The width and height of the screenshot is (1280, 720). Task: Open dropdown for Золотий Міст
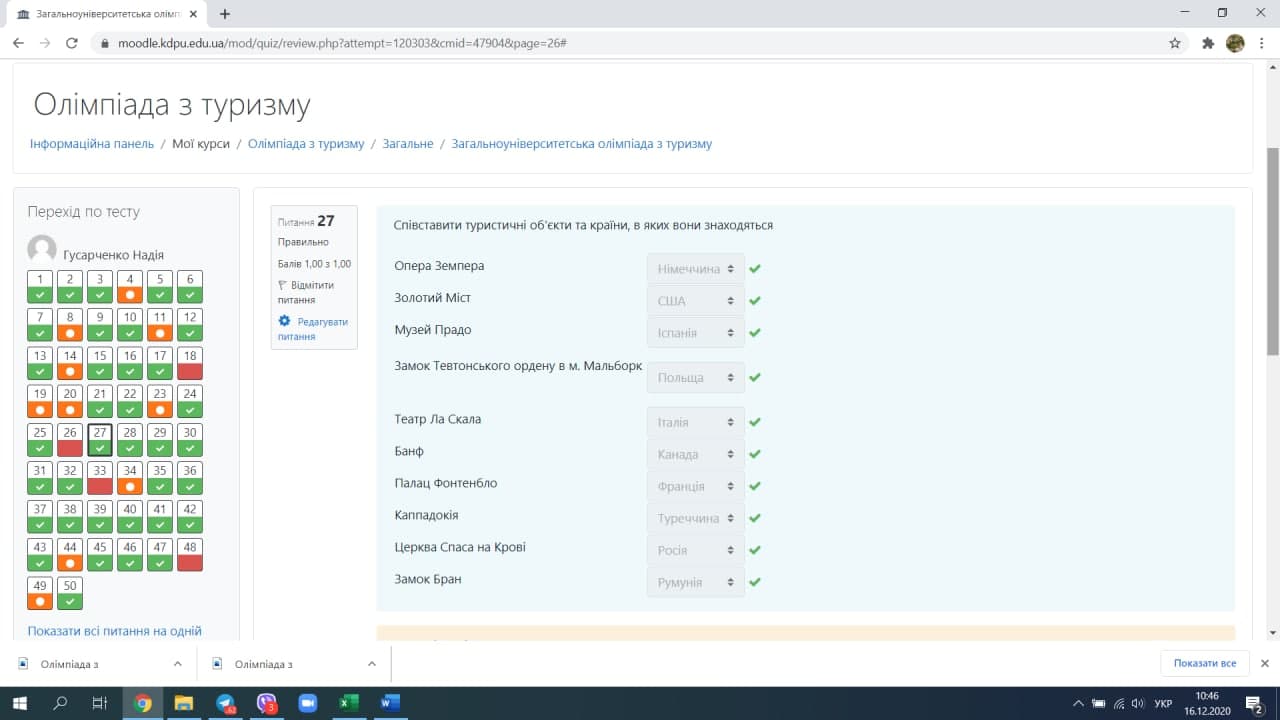(x=695, y=301)
